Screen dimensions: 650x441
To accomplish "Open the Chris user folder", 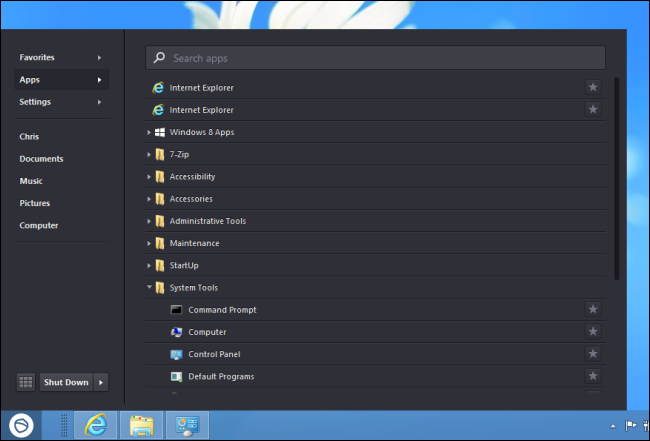I will tap(29, 136).
